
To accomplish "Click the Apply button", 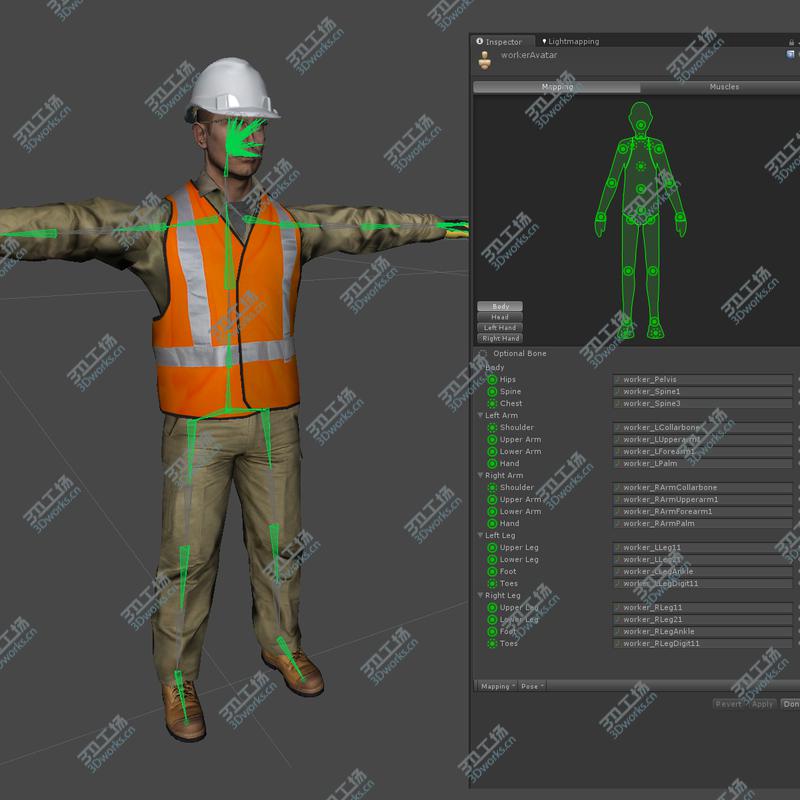I will [762, 704].
